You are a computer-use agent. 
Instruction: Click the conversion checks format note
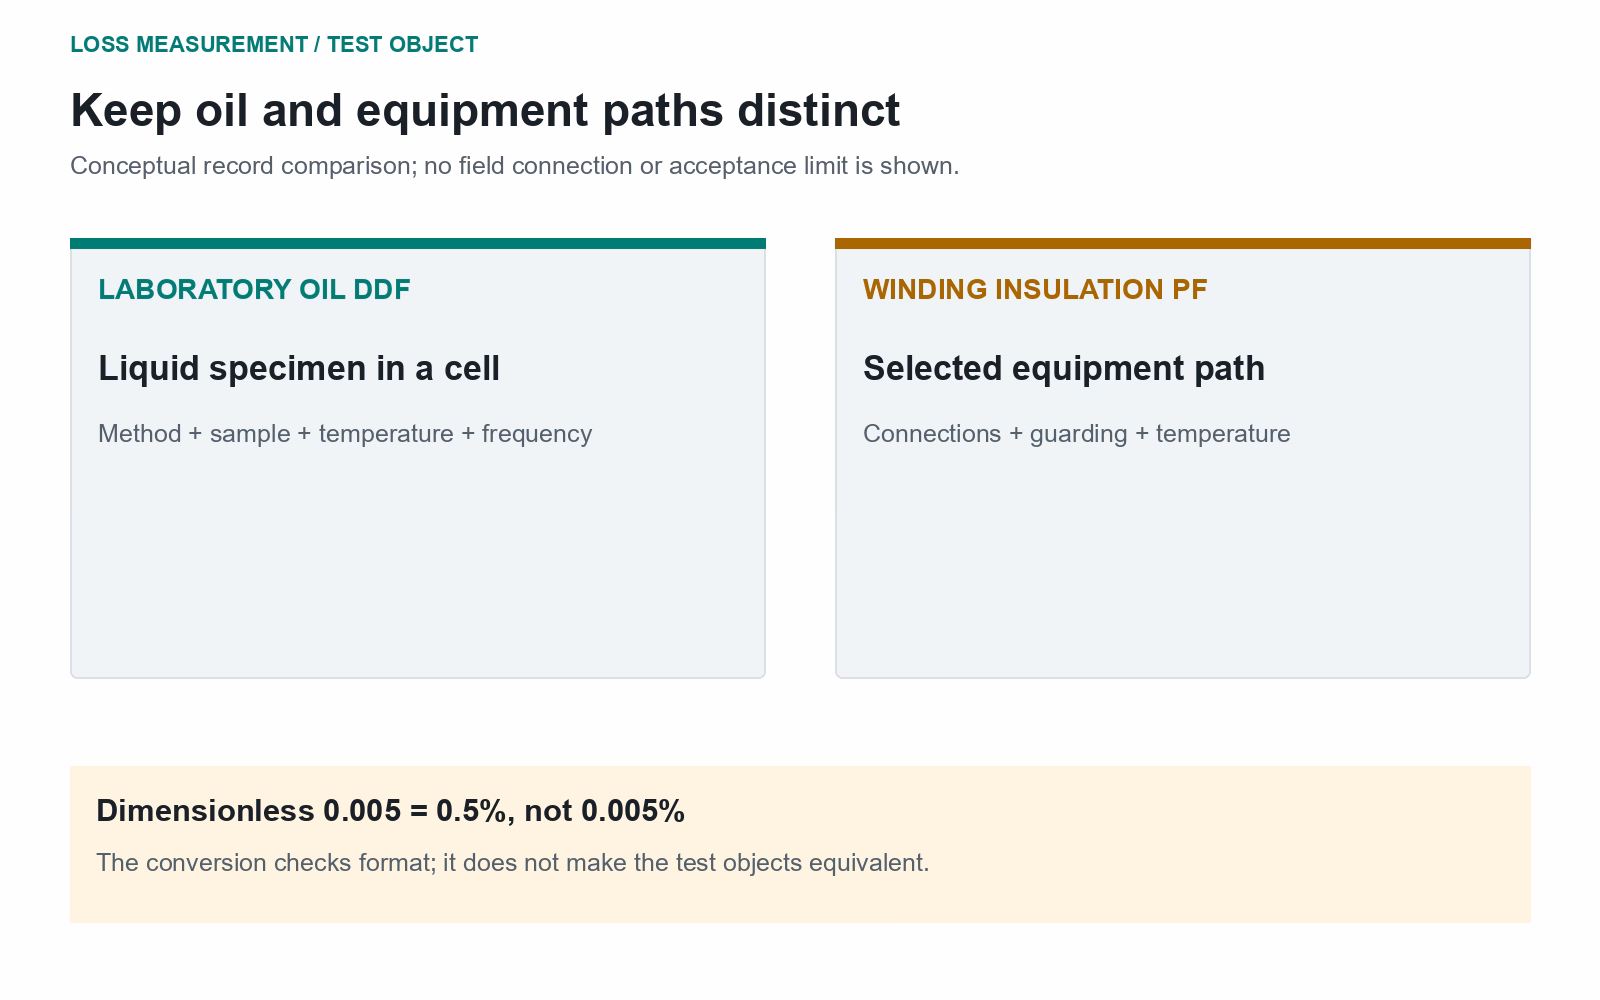pyautogui.click(x=513, y=863)
